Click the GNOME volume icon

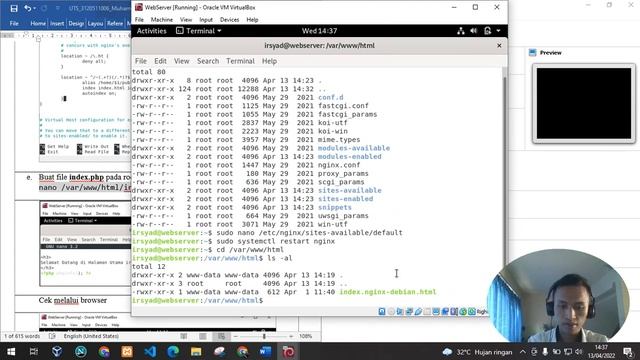coord(473,31)
